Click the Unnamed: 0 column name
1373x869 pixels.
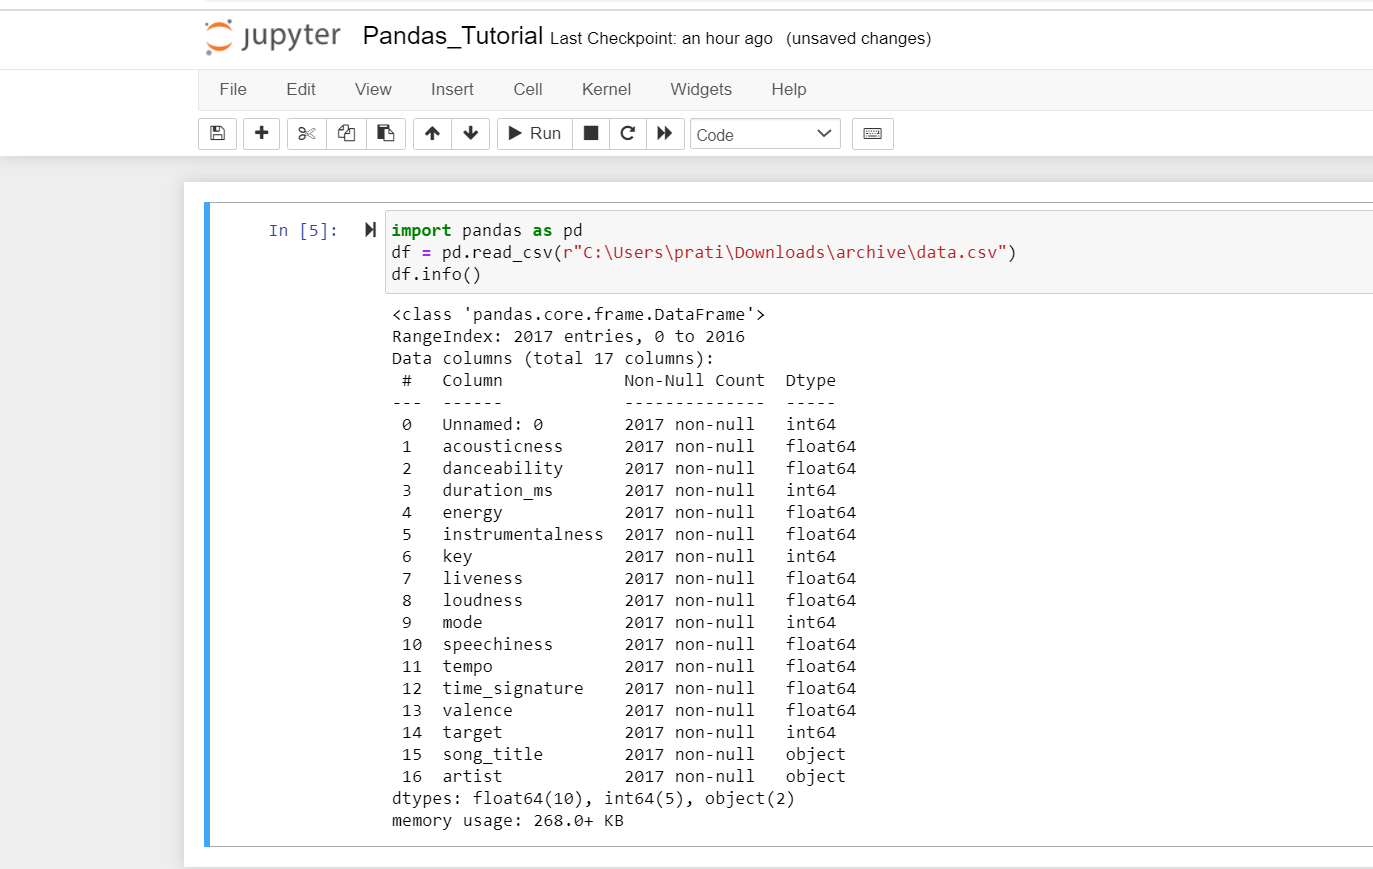tap(493, 424)
